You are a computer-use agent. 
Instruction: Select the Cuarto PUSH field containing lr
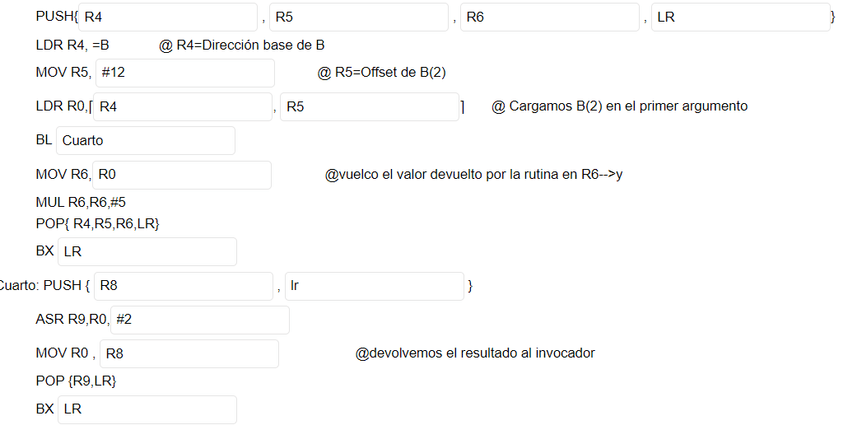click(374, 287)
